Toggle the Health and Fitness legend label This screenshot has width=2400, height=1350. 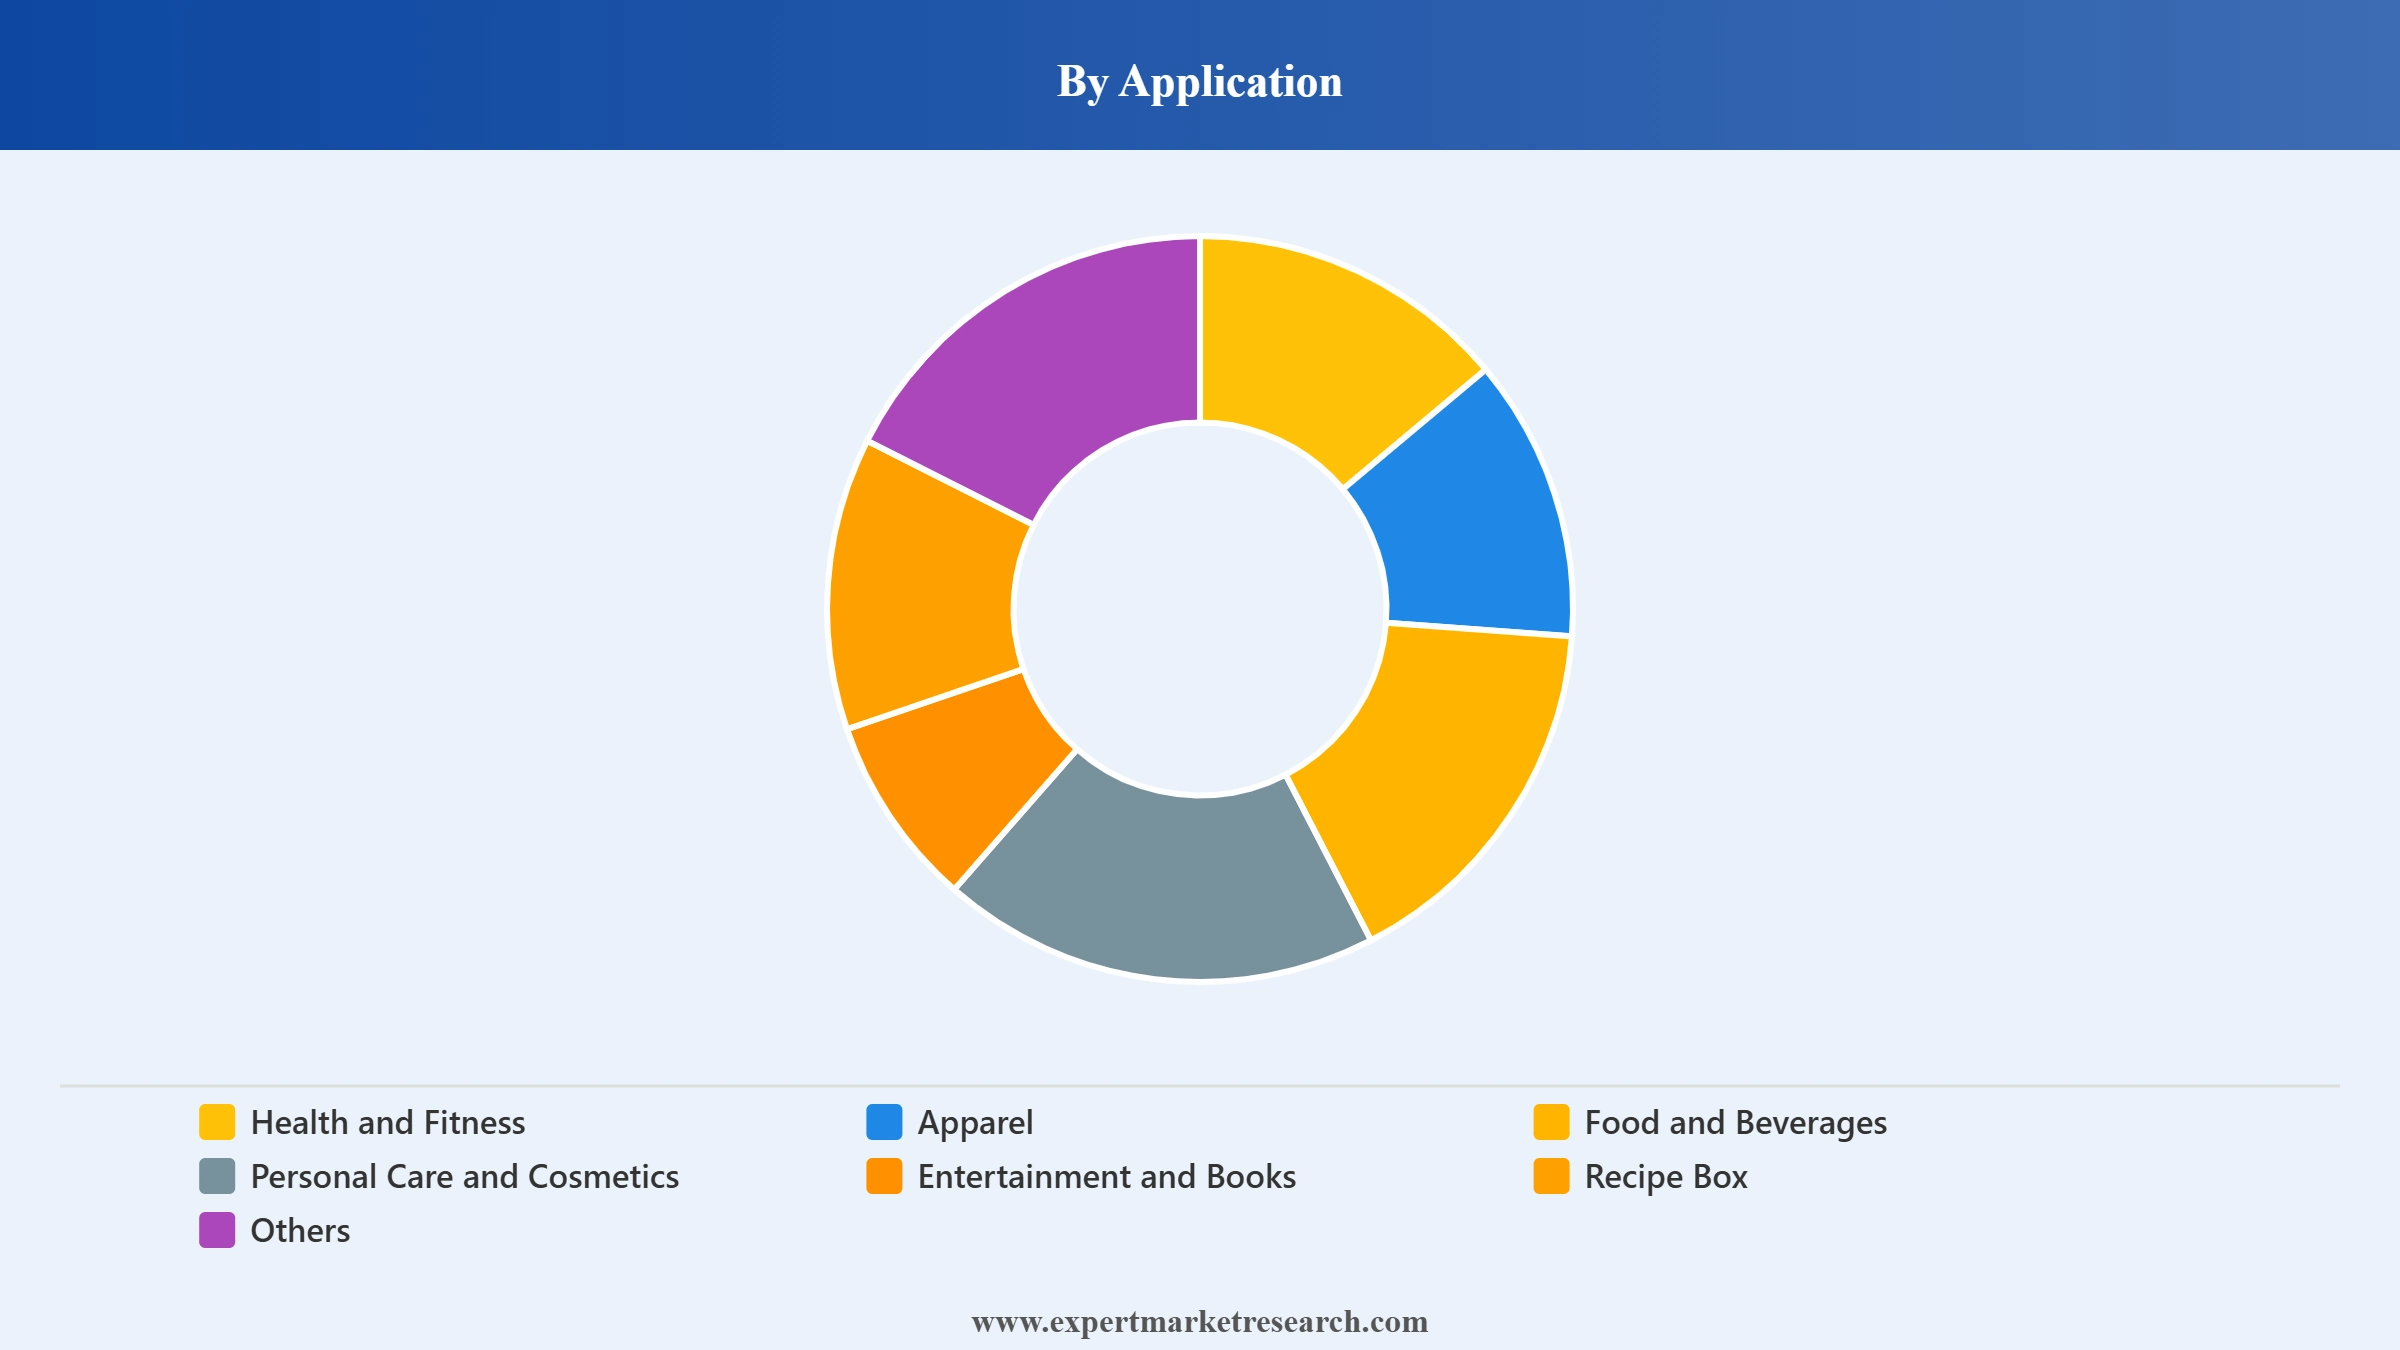tap(388, 1123)
